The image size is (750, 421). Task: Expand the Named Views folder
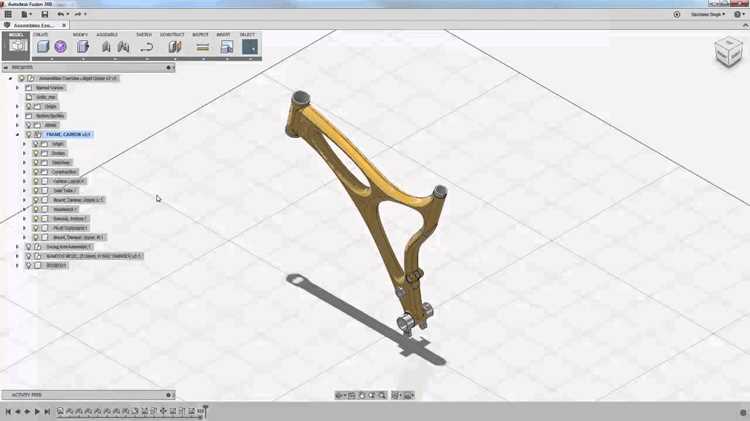tap(18, 88)
